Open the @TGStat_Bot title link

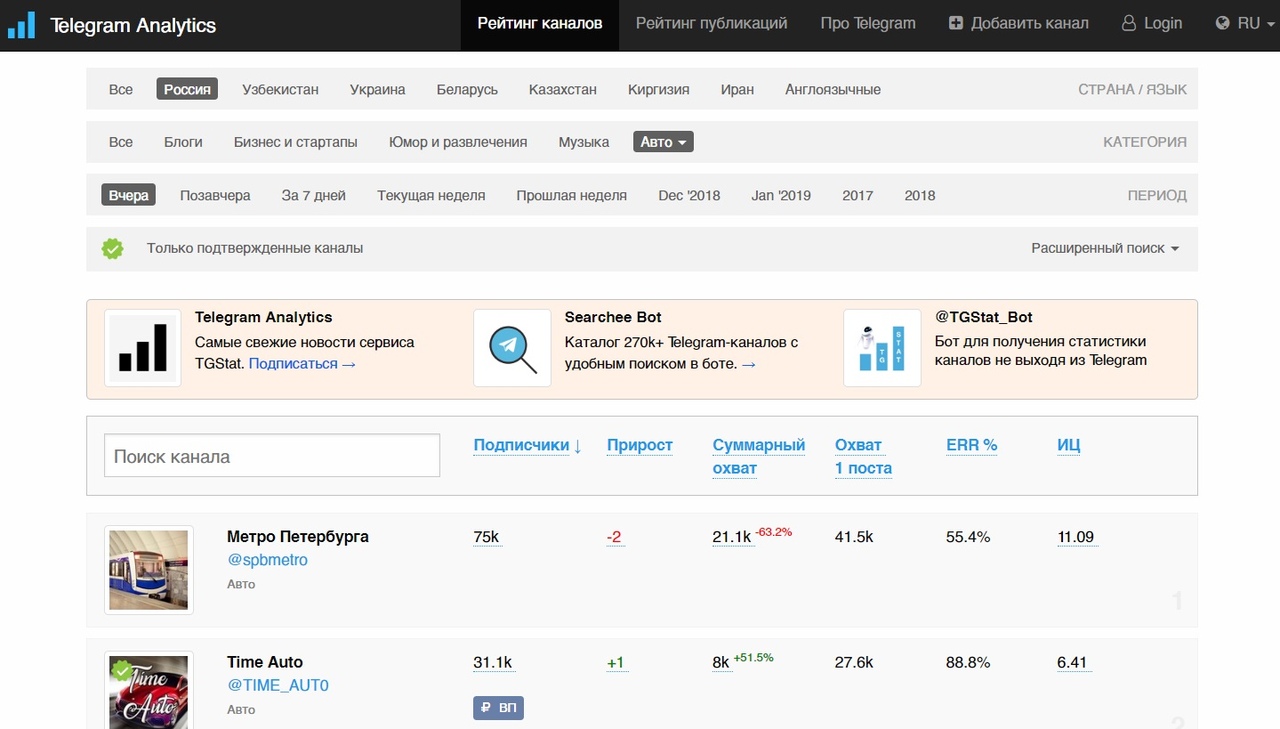[x=984, y=317]
